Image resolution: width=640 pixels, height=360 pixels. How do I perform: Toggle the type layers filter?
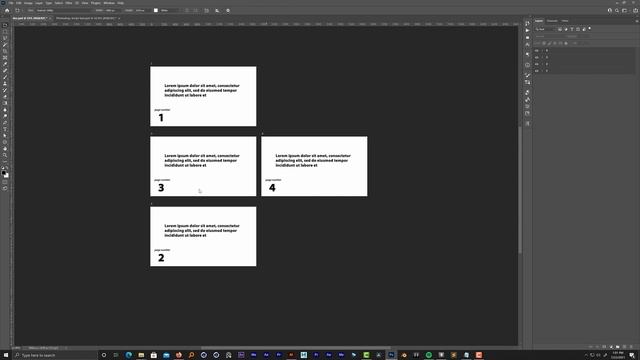pyautogui.click(x=572, y=29)
